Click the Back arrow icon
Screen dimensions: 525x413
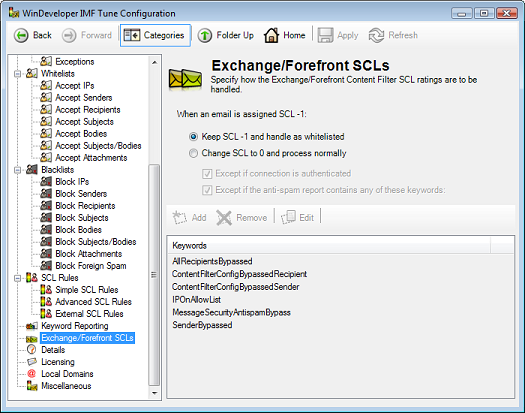tap(21, 35)
